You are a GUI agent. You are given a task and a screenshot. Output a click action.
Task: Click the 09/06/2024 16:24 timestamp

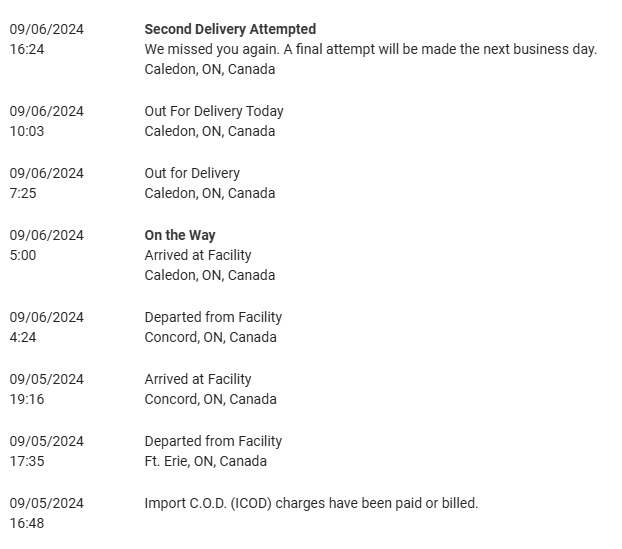[x=46, y=39]
